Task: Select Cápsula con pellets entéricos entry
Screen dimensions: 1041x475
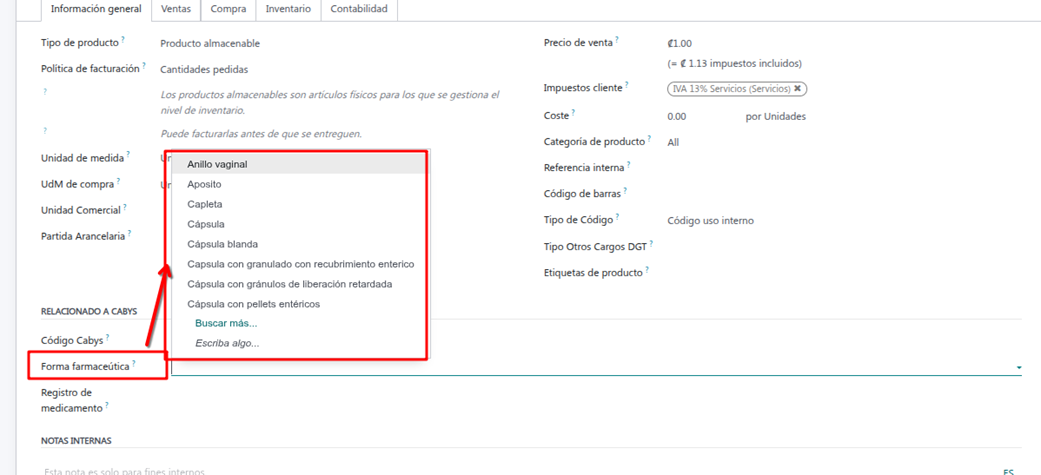Action: tap(253, 304)
